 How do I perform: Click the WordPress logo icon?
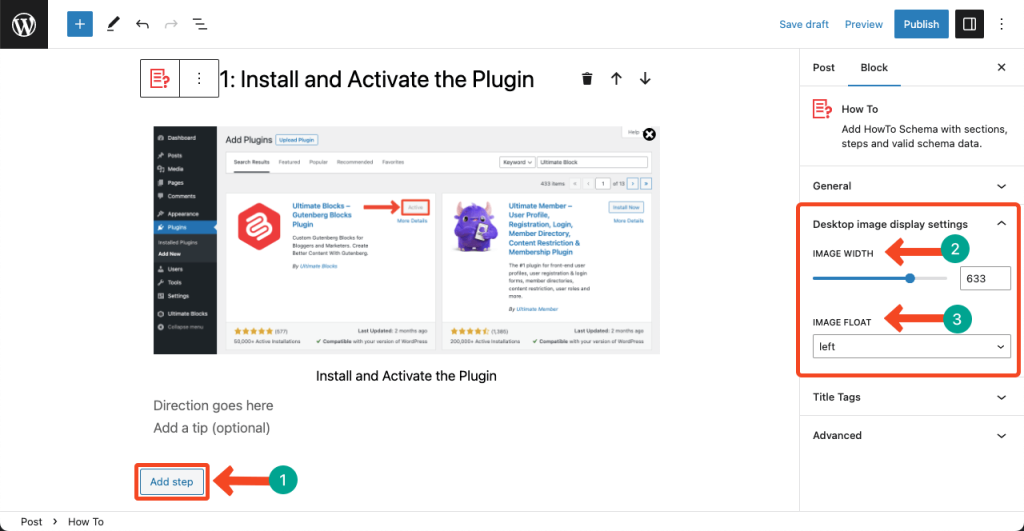[24, 24]
